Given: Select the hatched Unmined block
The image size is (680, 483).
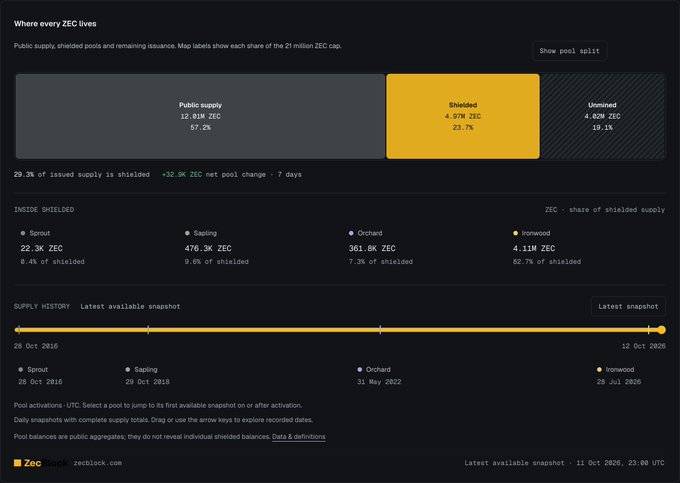Looking at the screenshot, I should (x=602, y=116).
